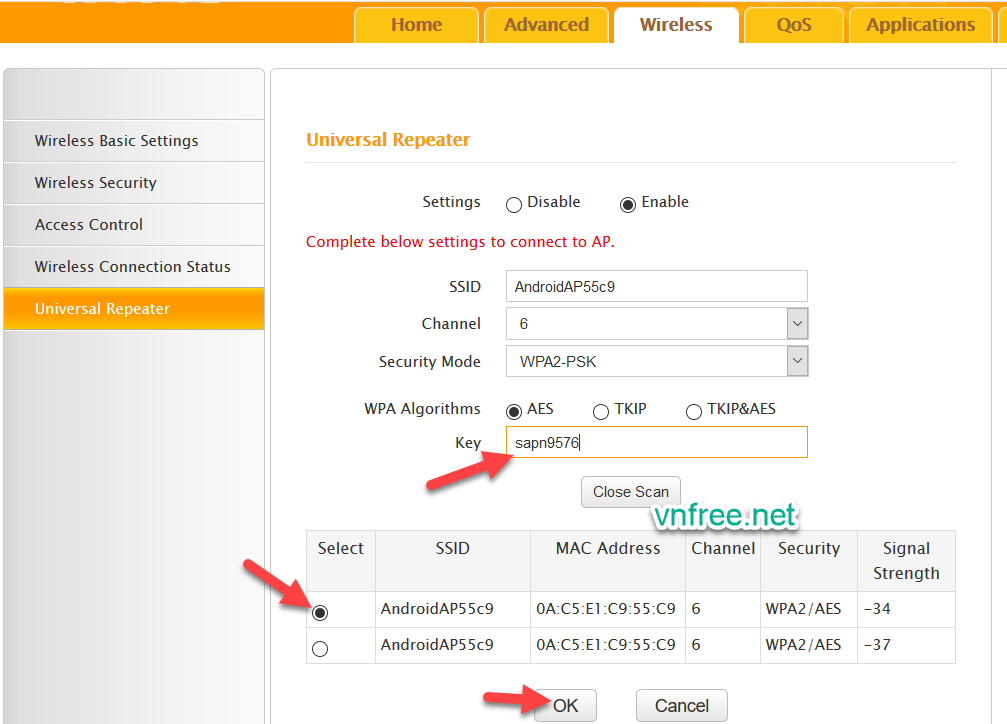1007x724 pixels.
Task: Go to the Applications tab
Action: [920, 25]
